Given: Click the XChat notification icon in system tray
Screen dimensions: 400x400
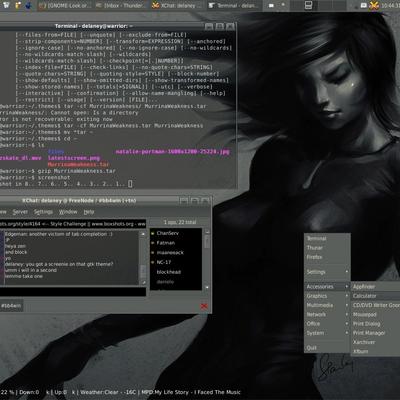Looking at the screenshot, I should (374, 5).
